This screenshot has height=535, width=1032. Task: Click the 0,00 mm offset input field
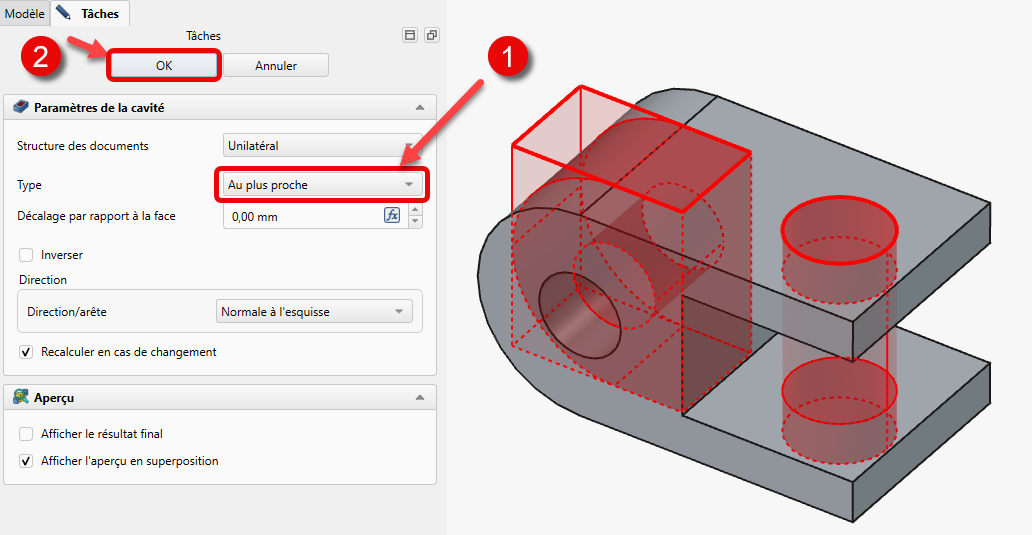coord(302,216)
